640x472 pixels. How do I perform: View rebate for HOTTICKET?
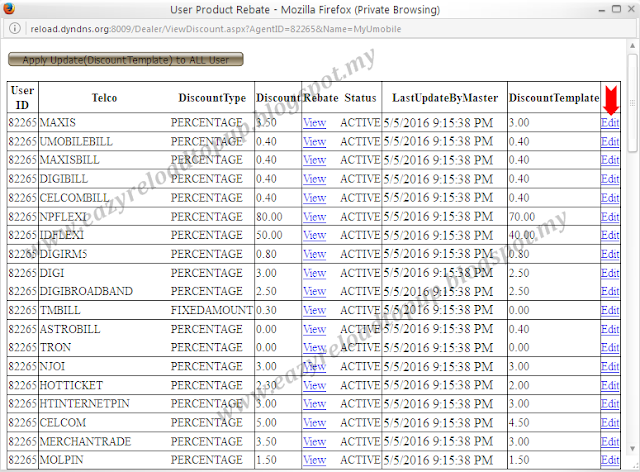click(x=314, y=385)
